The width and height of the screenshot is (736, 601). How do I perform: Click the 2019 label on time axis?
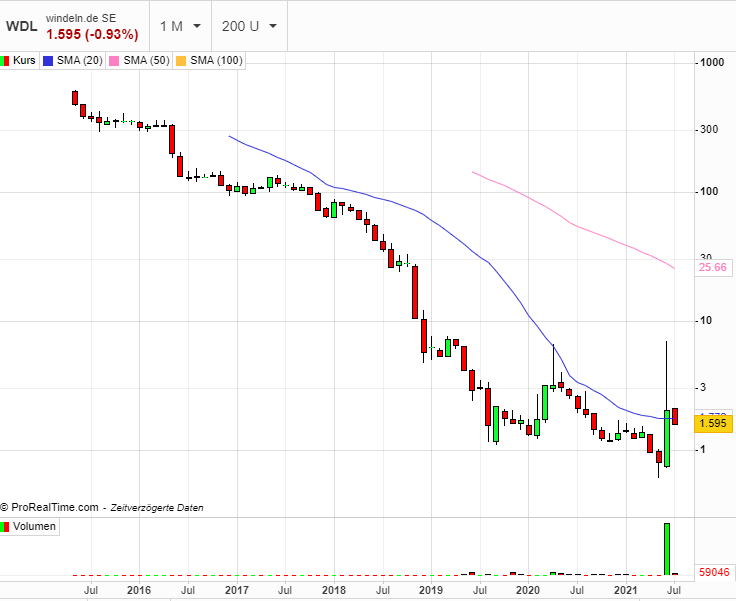click(x=429, y=591)
